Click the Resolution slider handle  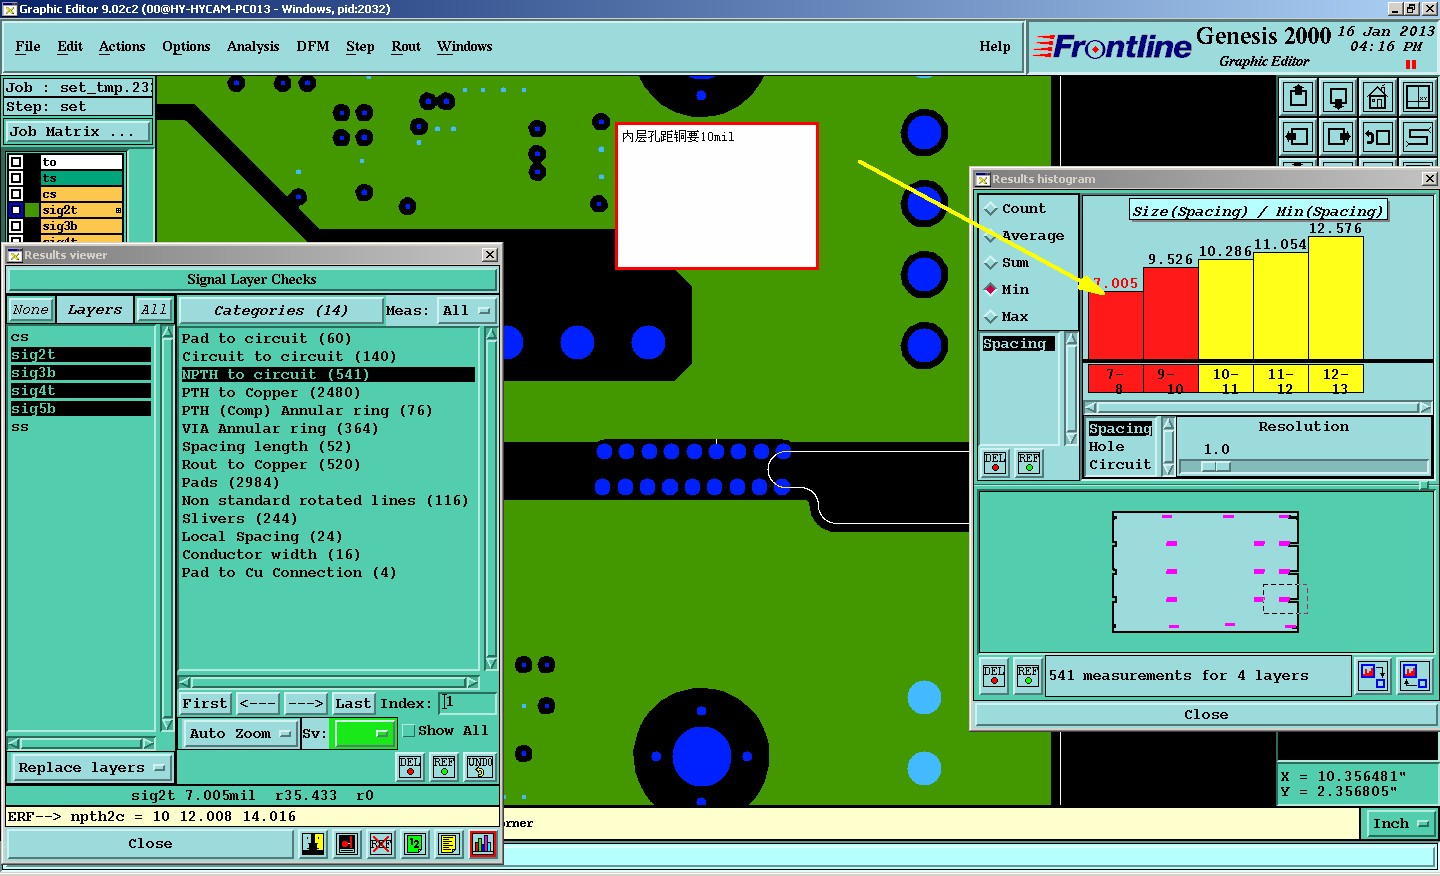click(x=1216, y=467)
